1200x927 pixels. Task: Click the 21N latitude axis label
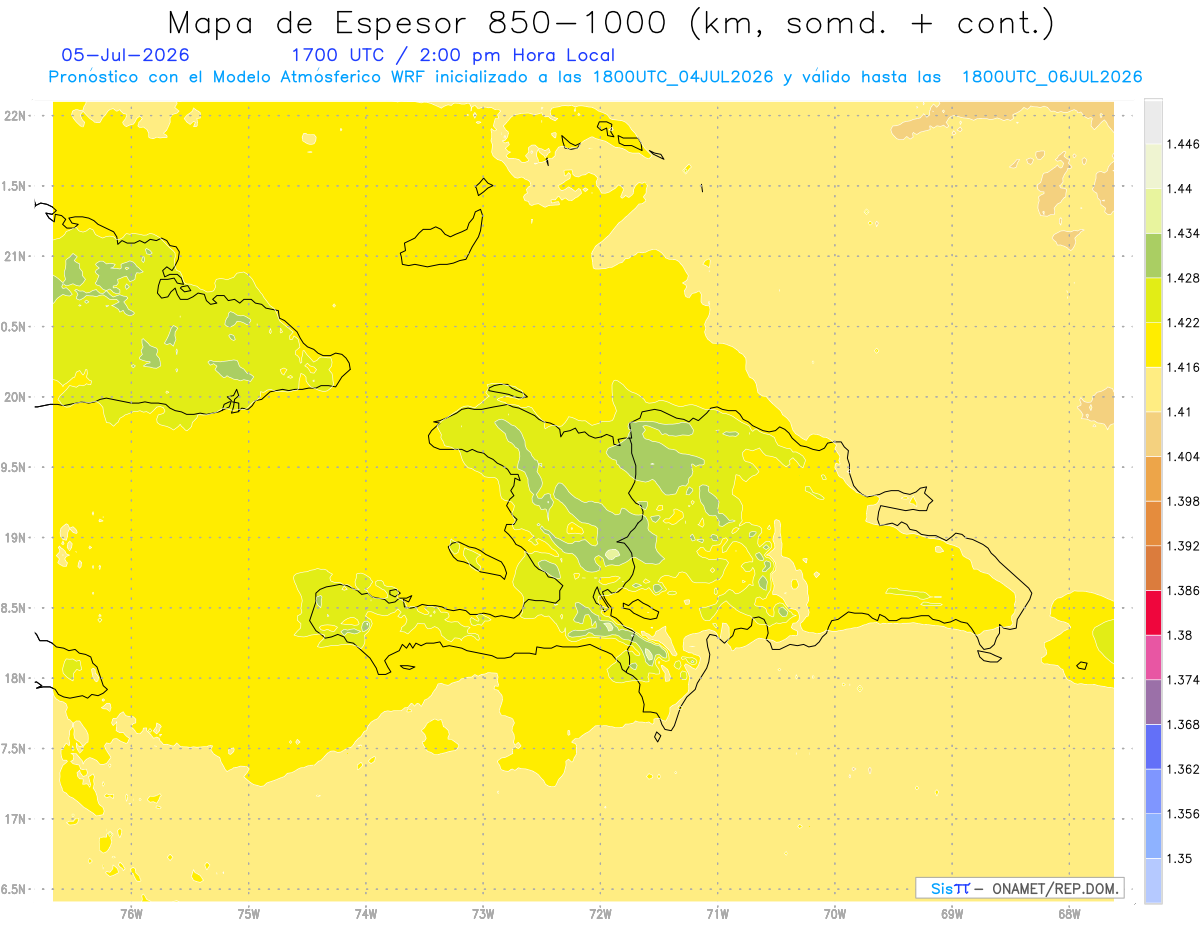pos(14,256)
